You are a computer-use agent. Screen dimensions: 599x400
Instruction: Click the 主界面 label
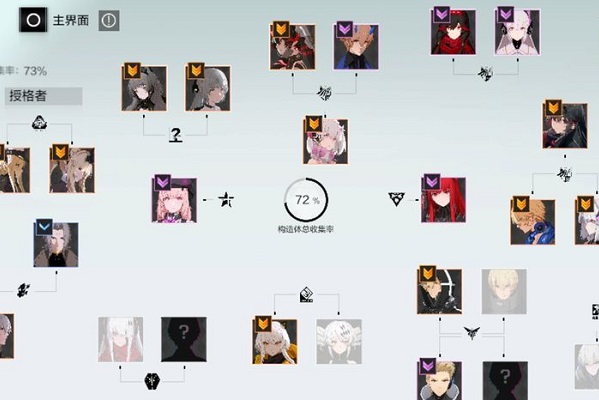(x=71, y=20)
